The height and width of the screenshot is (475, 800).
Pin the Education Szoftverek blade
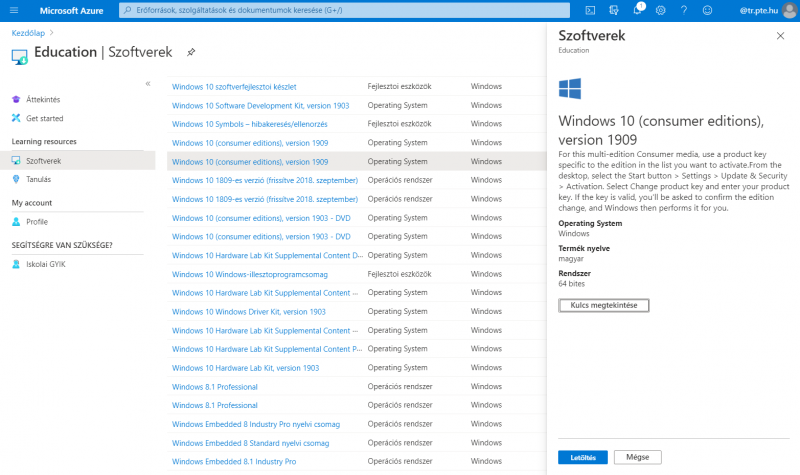tap(191, 52)
